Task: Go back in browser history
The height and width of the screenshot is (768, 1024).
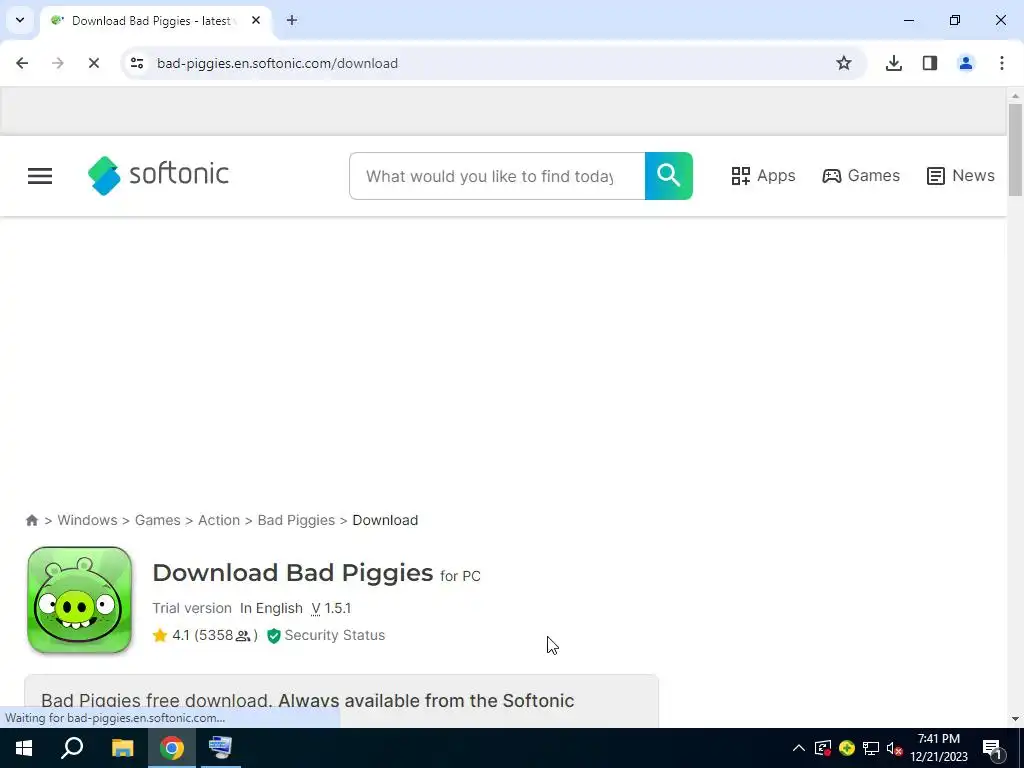Action: [22, 63]
